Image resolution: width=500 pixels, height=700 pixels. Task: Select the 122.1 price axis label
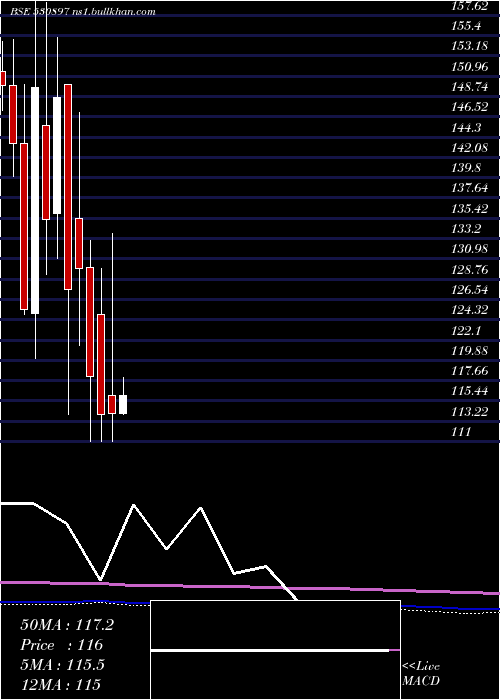[x=466, y=330]
